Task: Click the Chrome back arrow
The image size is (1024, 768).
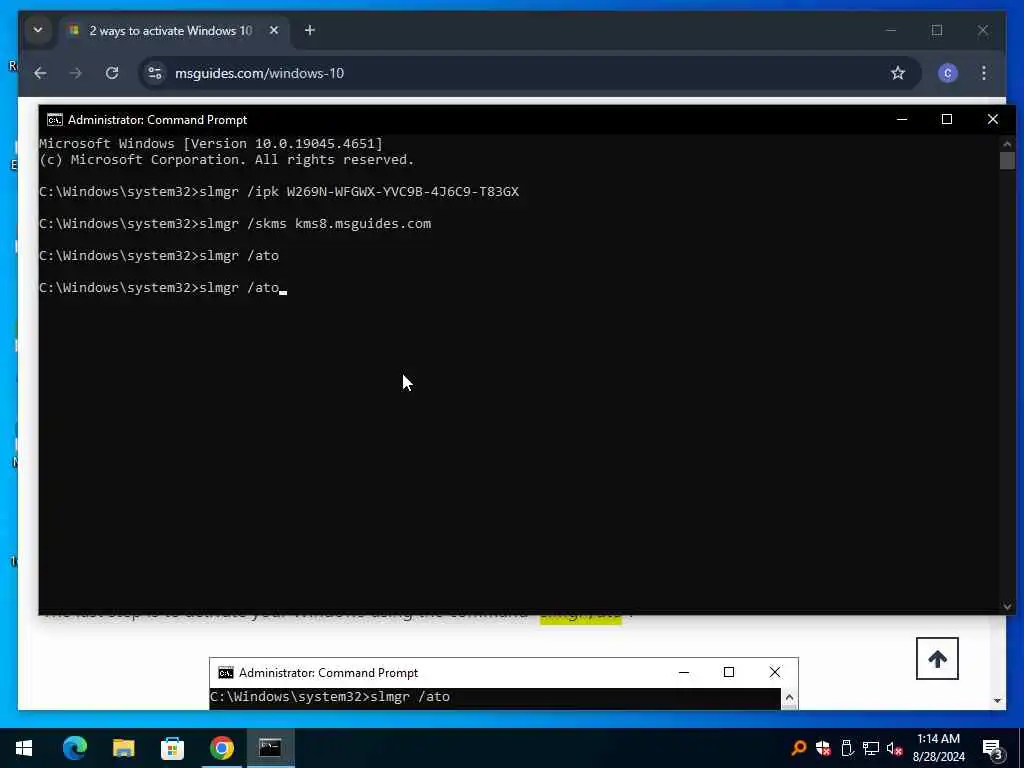Action: pyautogui.click(x=40, y=73)
